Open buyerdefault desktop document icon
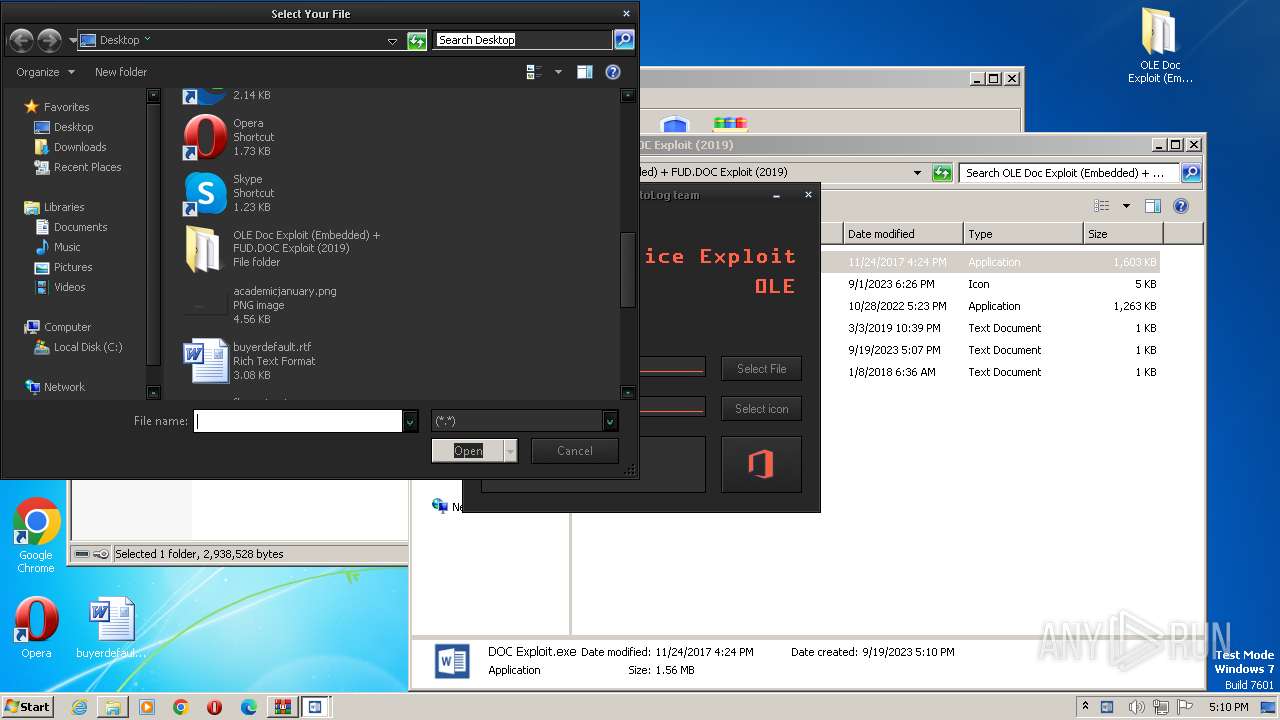 click(x=111, y=628)
